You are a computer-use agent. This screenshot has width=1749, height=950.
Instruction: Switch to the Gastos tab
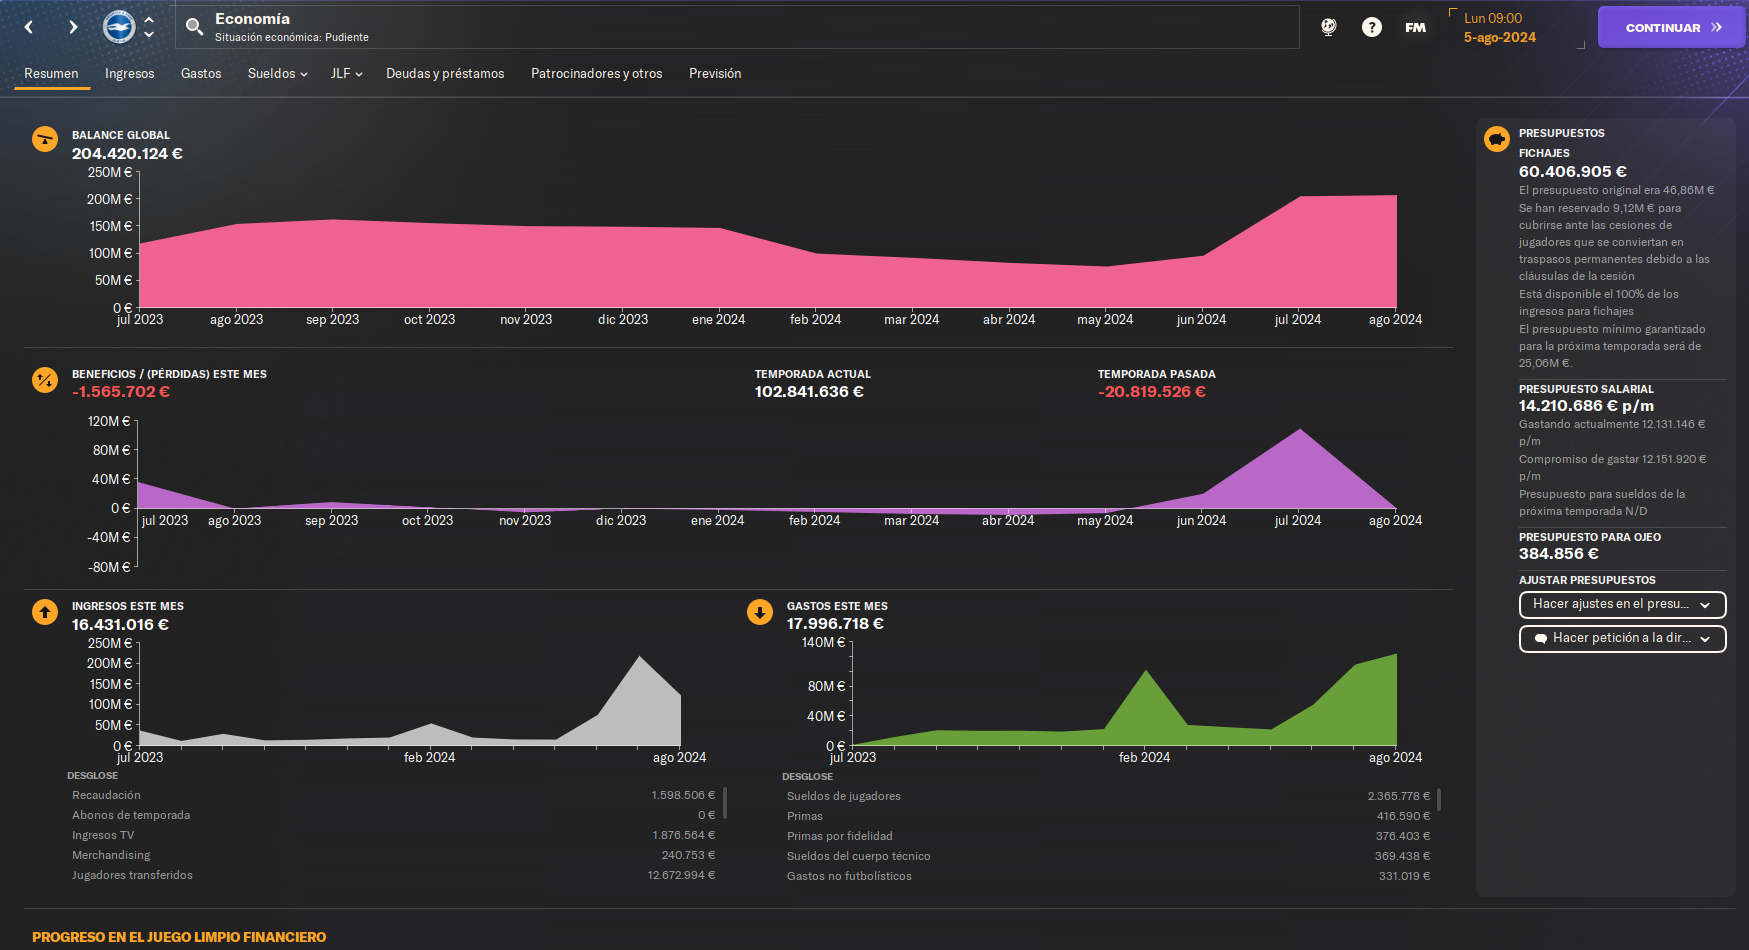click(x=201, y=74)
